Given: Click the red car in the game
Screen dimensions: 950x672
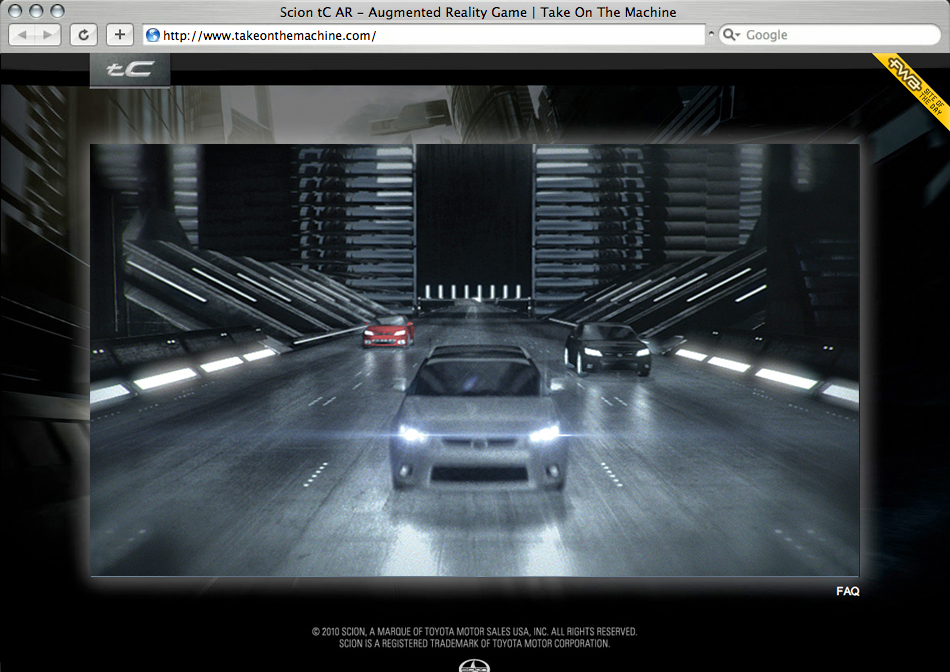Looking at the screenshot, I should click(388, 332).
